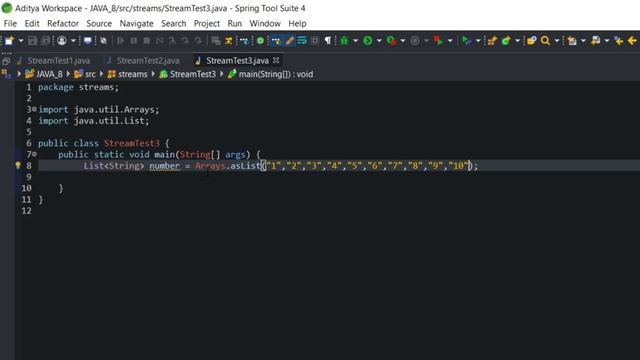Open the Navigate menu
Screen dimensions: 640x360
pos(136,24)
